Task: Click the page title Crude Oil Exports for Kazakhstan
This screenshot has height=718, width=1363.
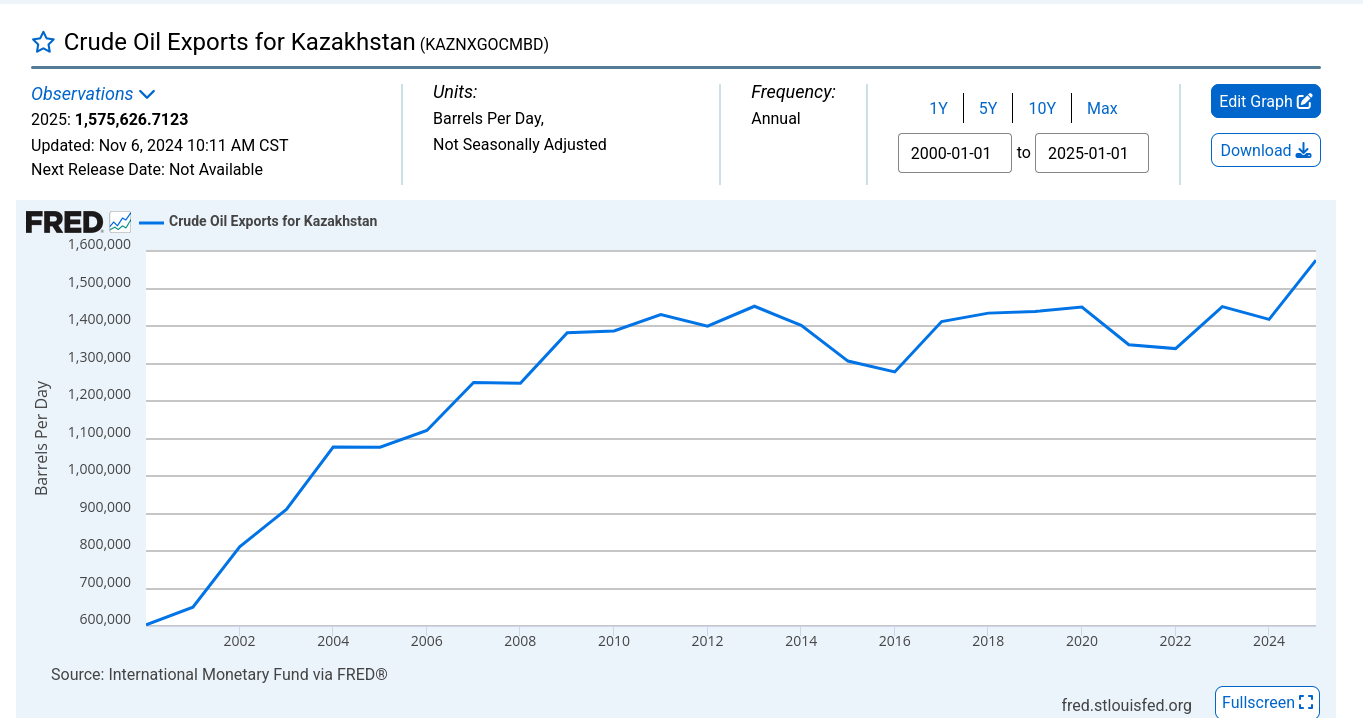Action: (239, 42)
